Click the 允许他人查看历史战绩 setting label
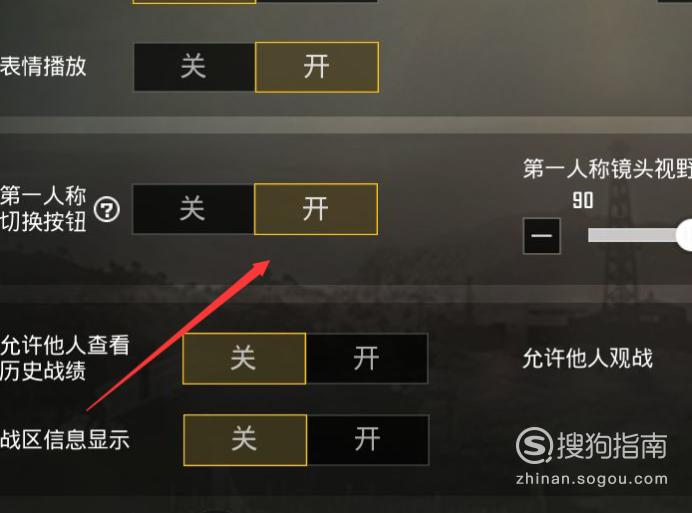 point(65,358)
